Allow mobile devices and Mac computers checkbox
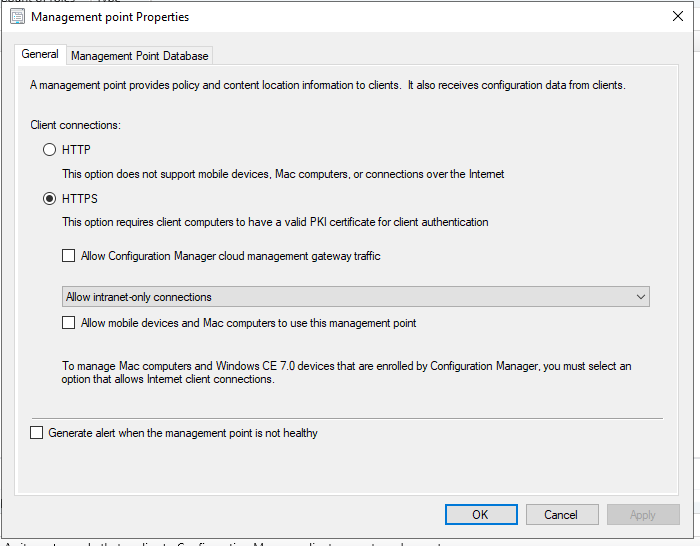 [x=68, y=323]
